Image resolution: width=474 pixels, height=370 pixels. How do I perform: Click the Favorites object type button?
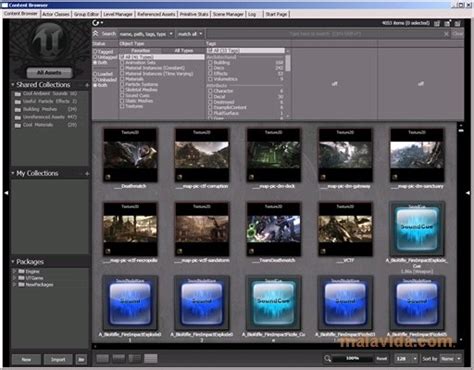(140, 51)
